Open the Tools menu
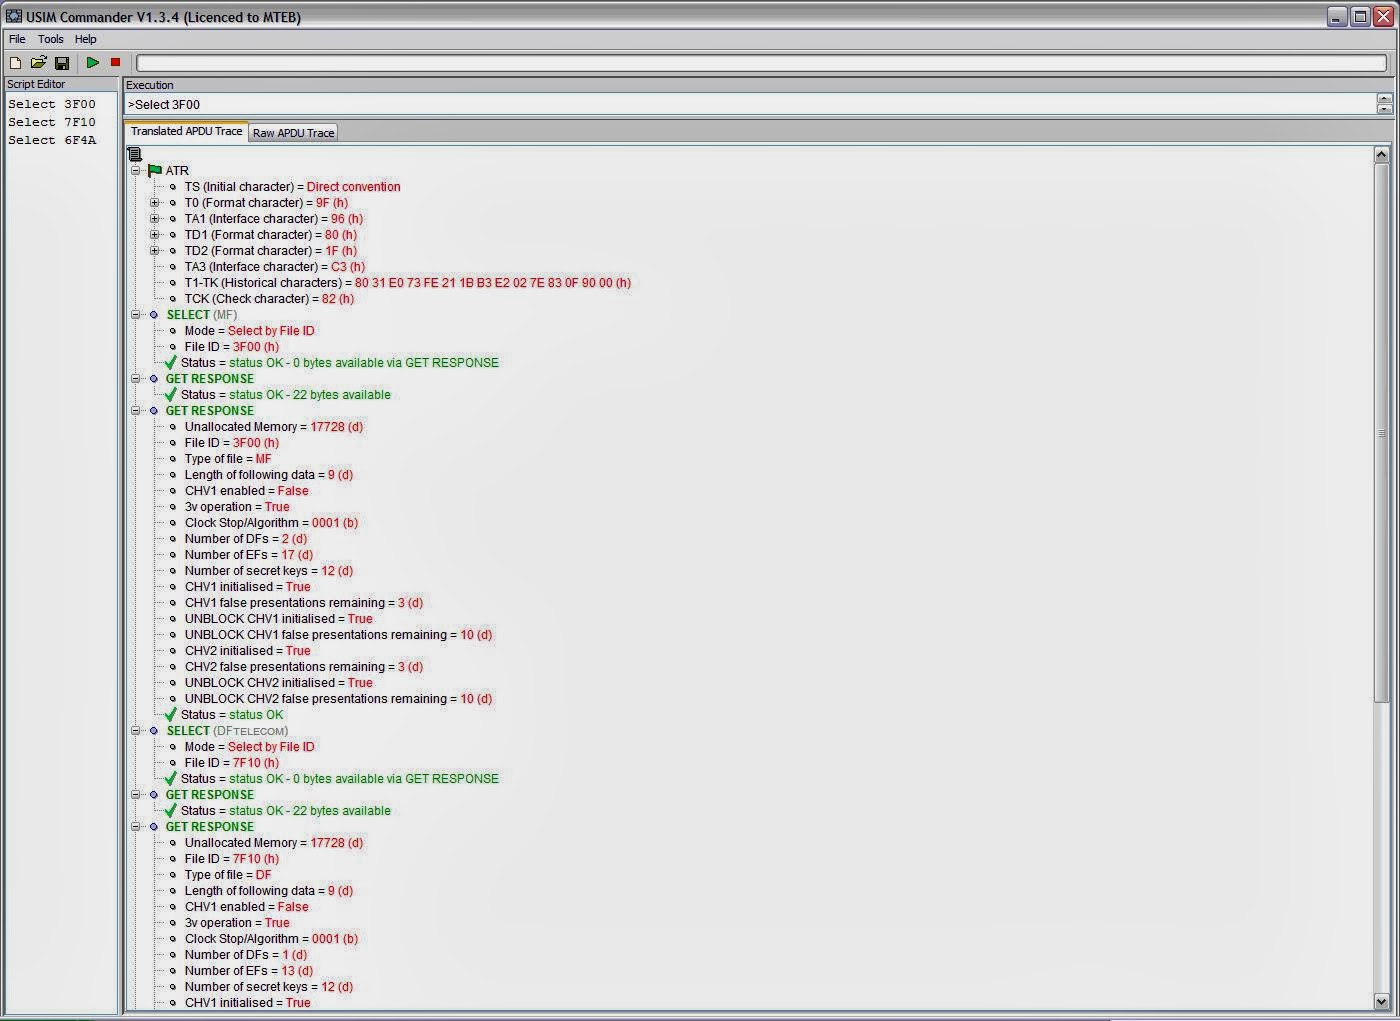Viewport: 1400px width, 1021px height. [x=50, y=39]
